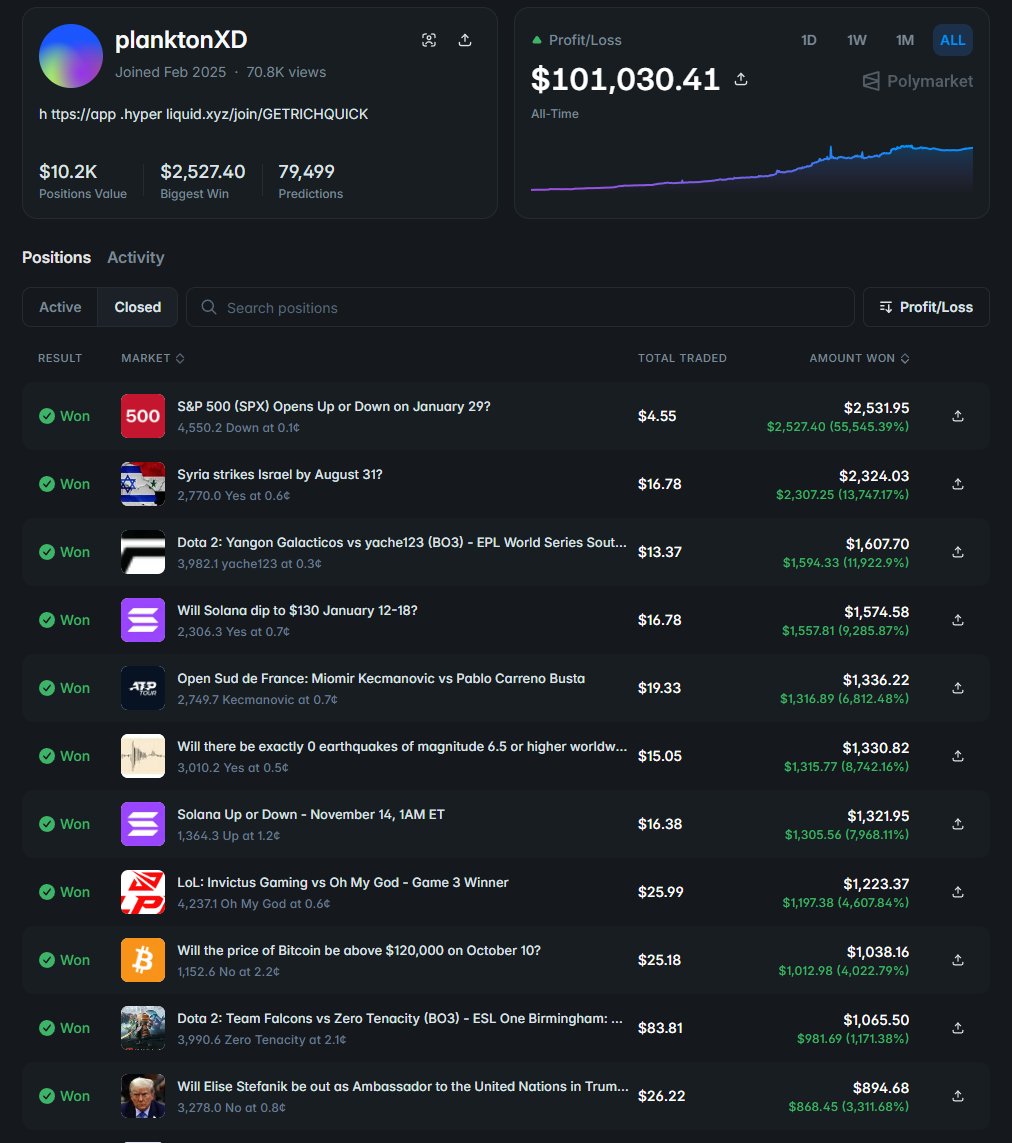
Task: Click the 79,499 Predictions stat
Action: tap(311, 180)
